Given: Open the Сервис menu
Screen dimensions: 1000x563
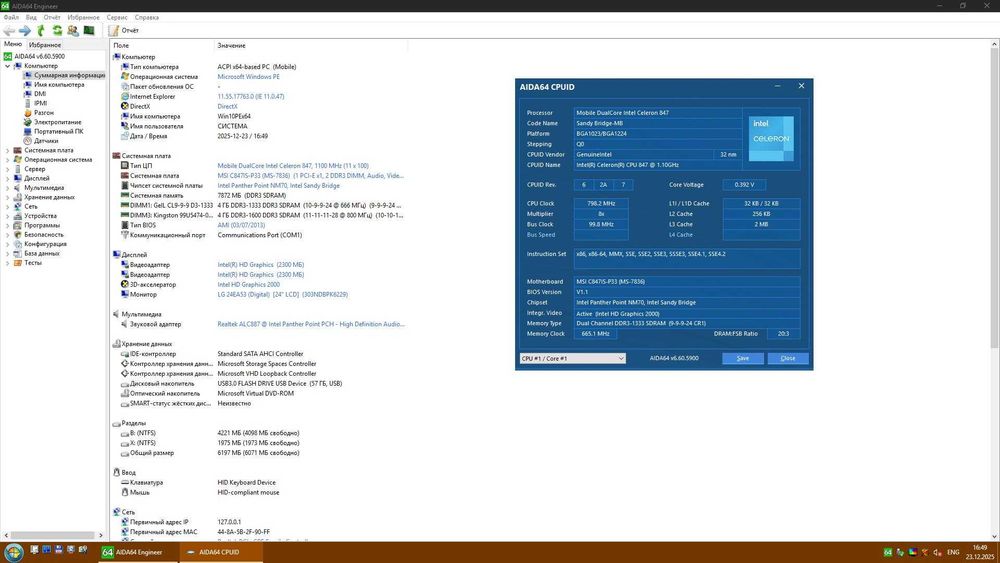Looking at the screenshot, I should tap(117, 17).
